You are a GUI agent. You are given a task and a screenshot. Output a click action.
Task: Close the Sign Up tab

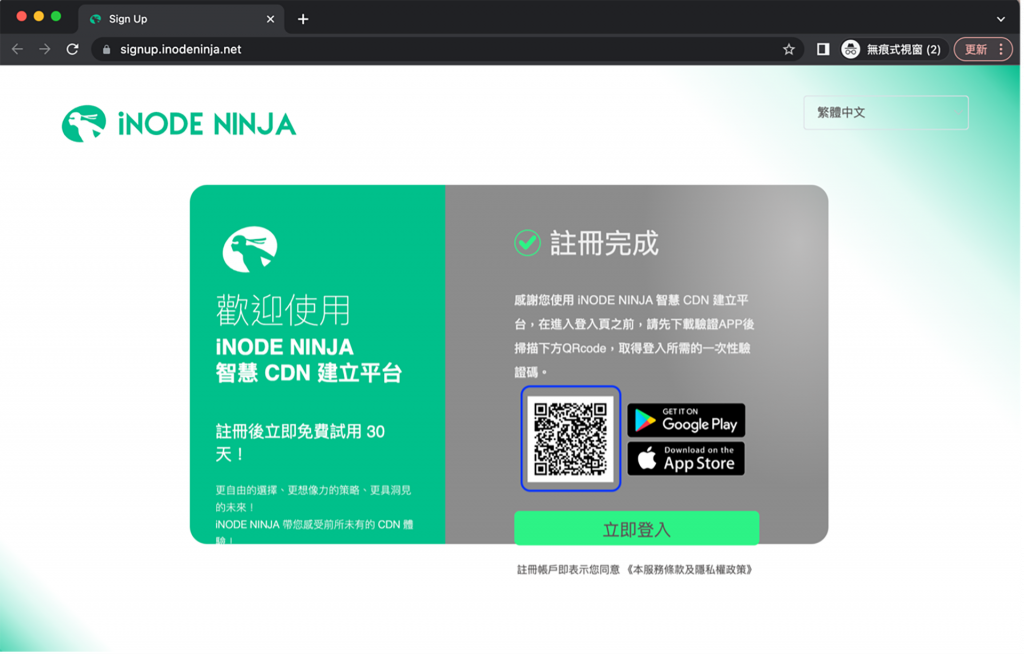(270, 19)
